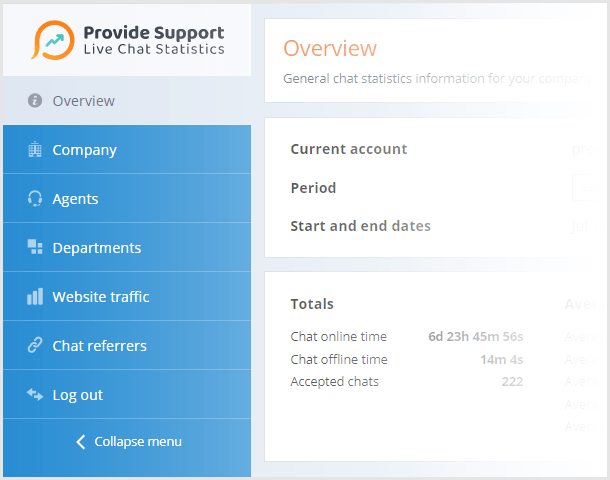Navigate to Chat referrers
610x480 pixels.
pos(100,346)
